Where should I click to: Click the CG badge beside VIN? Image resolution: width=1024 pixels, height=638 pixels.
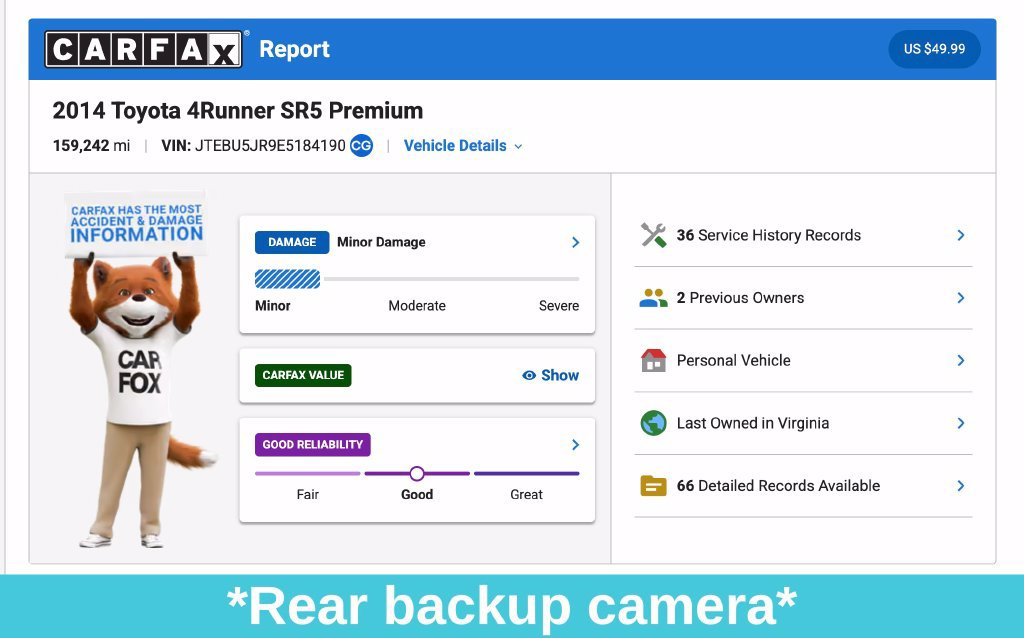[x=361, y=146]
